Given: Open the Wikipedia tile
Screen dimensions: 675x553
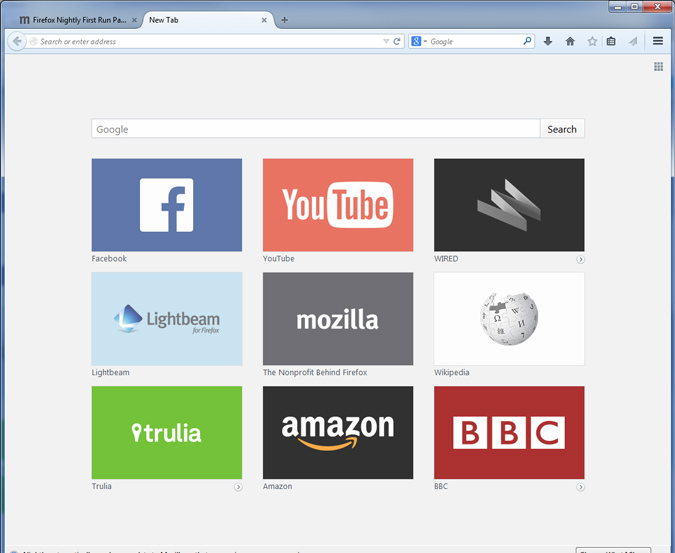Looking at the screenshot, I should tap(508, 319).
